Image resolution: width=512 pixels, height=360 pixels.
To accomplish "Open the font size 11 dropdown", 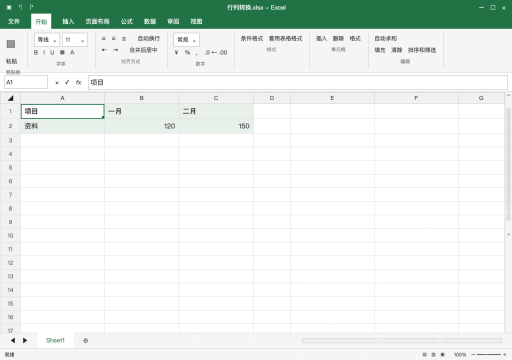I will coord(75,40).
